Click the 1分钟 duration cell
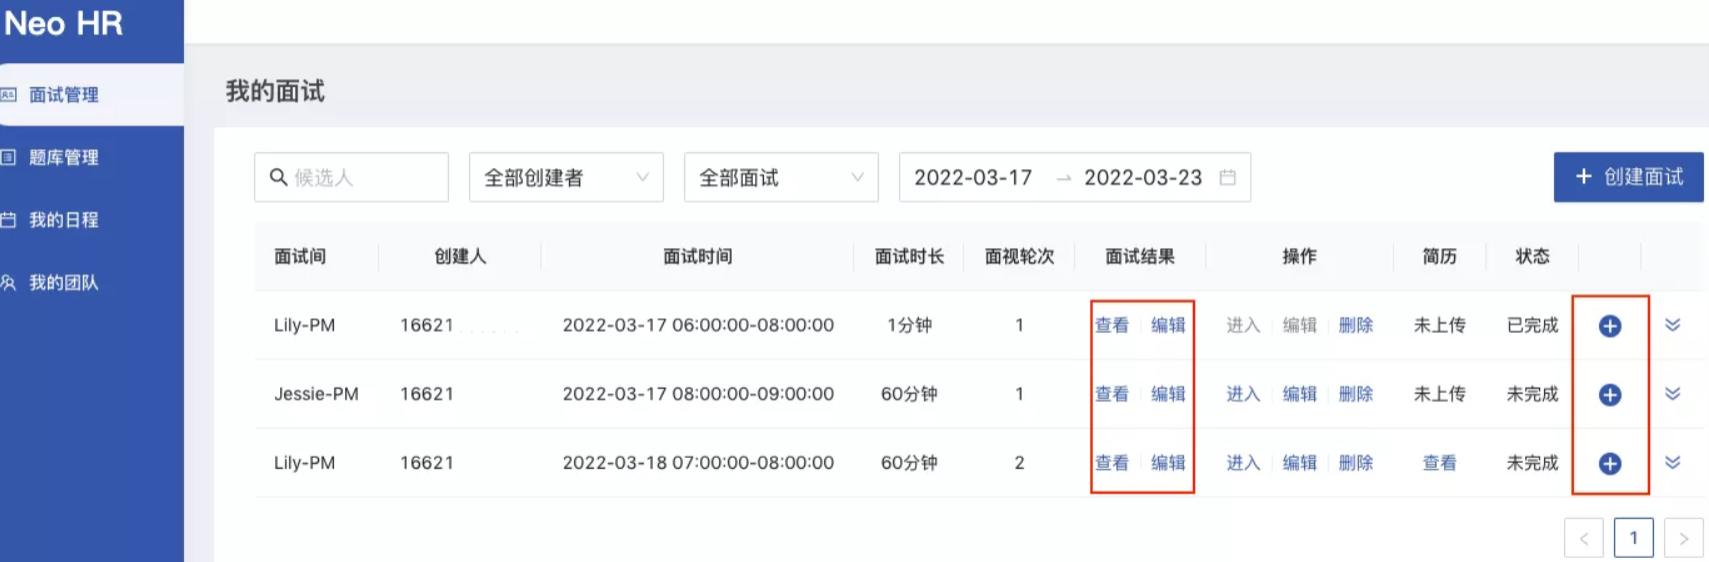Image resolution: width=1709 pixels, height=562 pixels. (909, 325)
